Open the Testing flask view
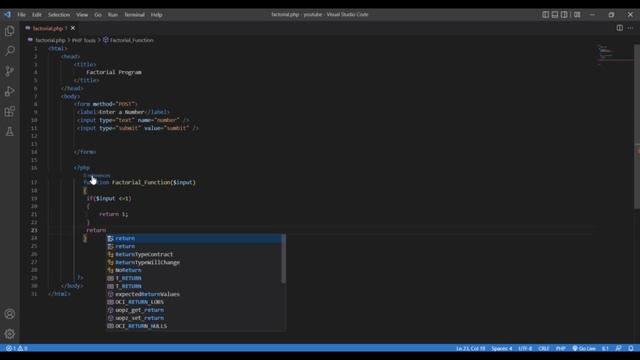The image size is (640, 360). pos(10,131)
